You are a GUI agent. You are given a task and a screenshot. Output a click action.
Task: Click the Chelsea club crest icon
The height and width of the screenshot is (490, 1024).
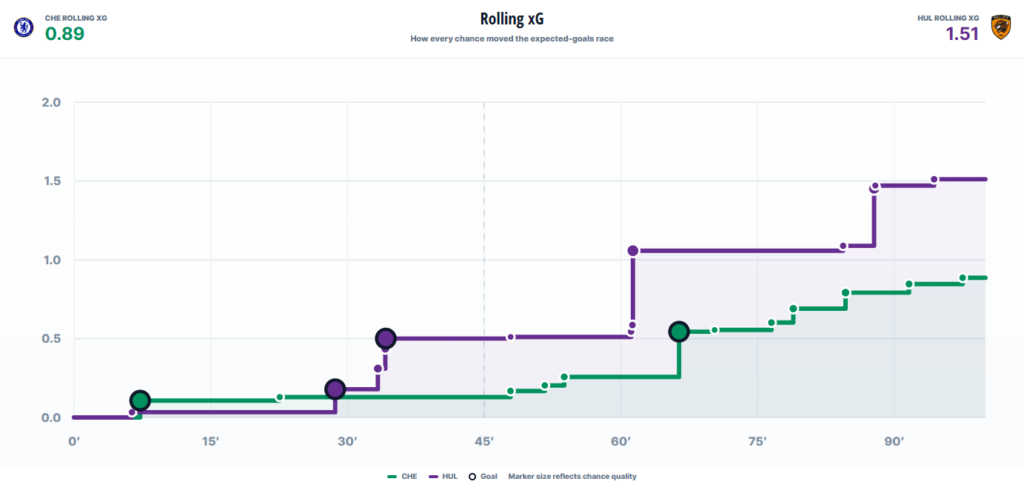[24, 27]
